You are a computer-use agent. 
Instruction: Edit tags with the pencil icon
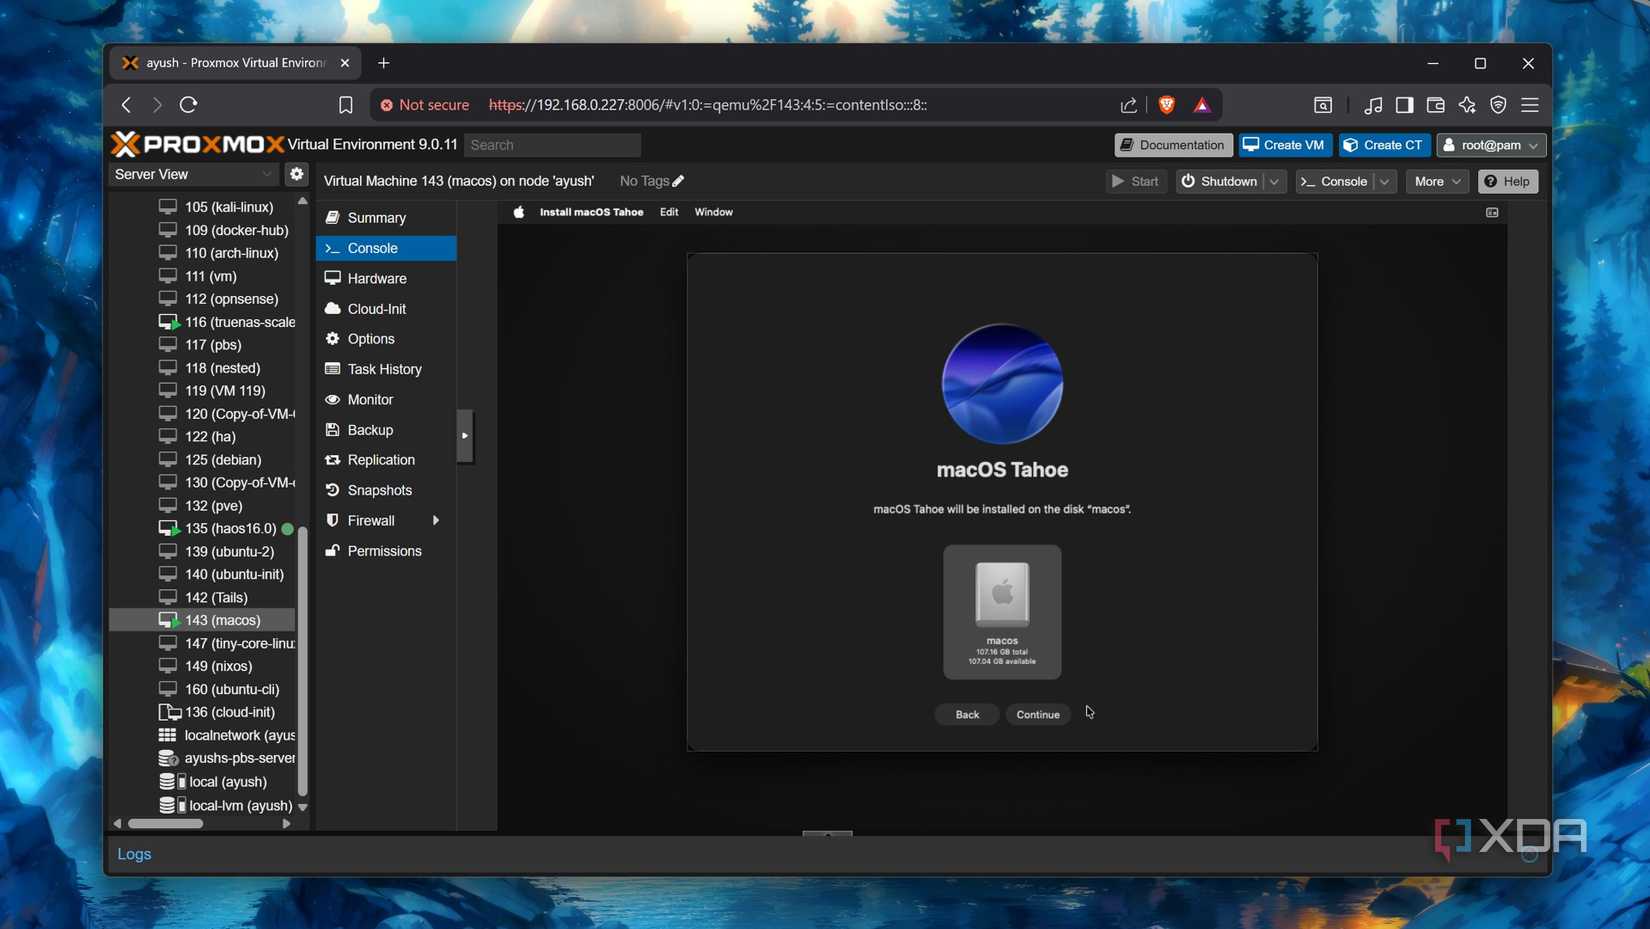pos(678,181)
